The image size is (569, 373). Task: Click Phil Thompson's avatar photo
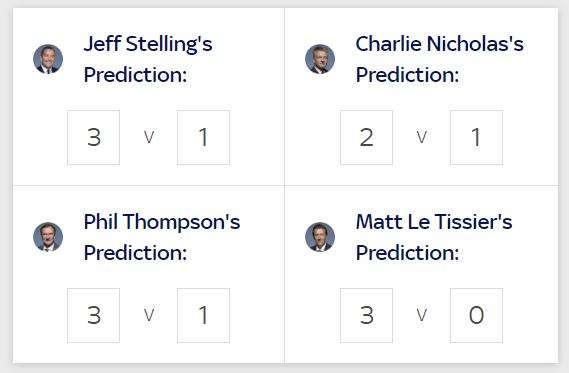coord(48,237)
